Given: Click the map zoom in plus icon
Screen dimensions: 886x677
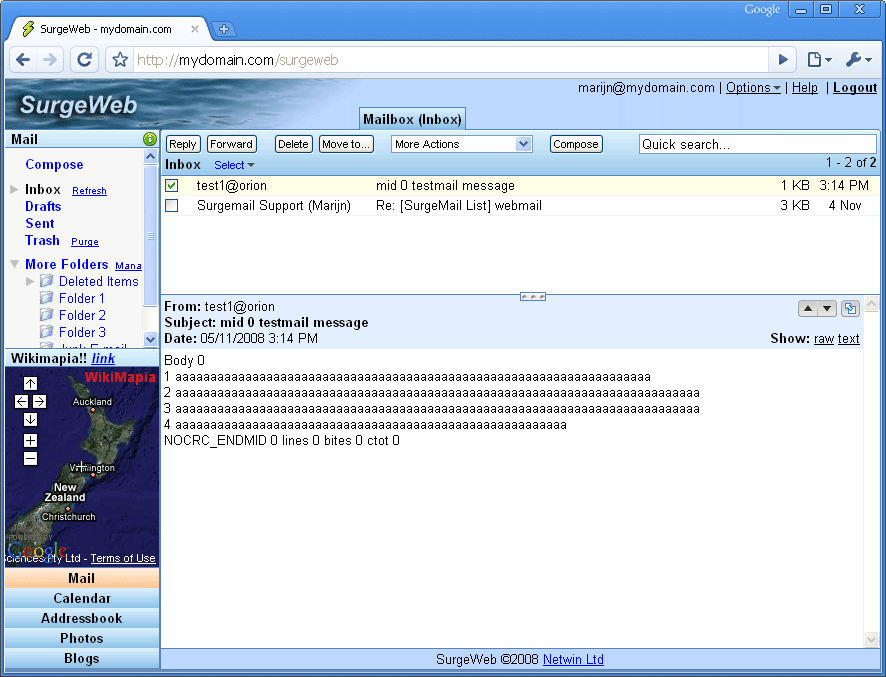Looking at the screenshot, I should point(30,440).
